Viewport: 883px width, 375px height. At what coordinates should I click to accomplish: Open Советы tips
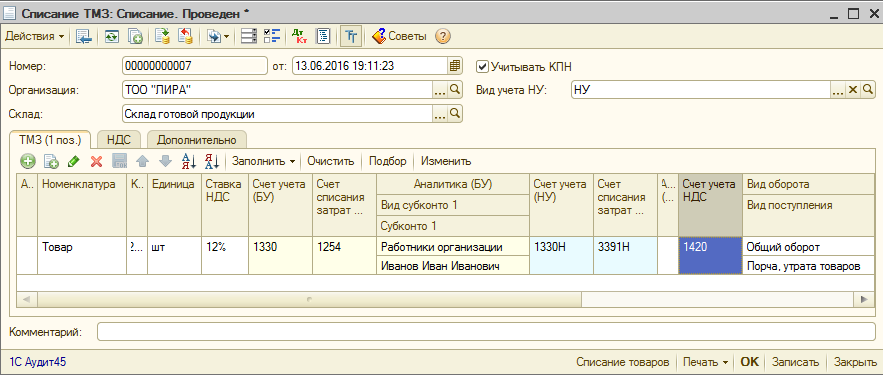(400, 37)
